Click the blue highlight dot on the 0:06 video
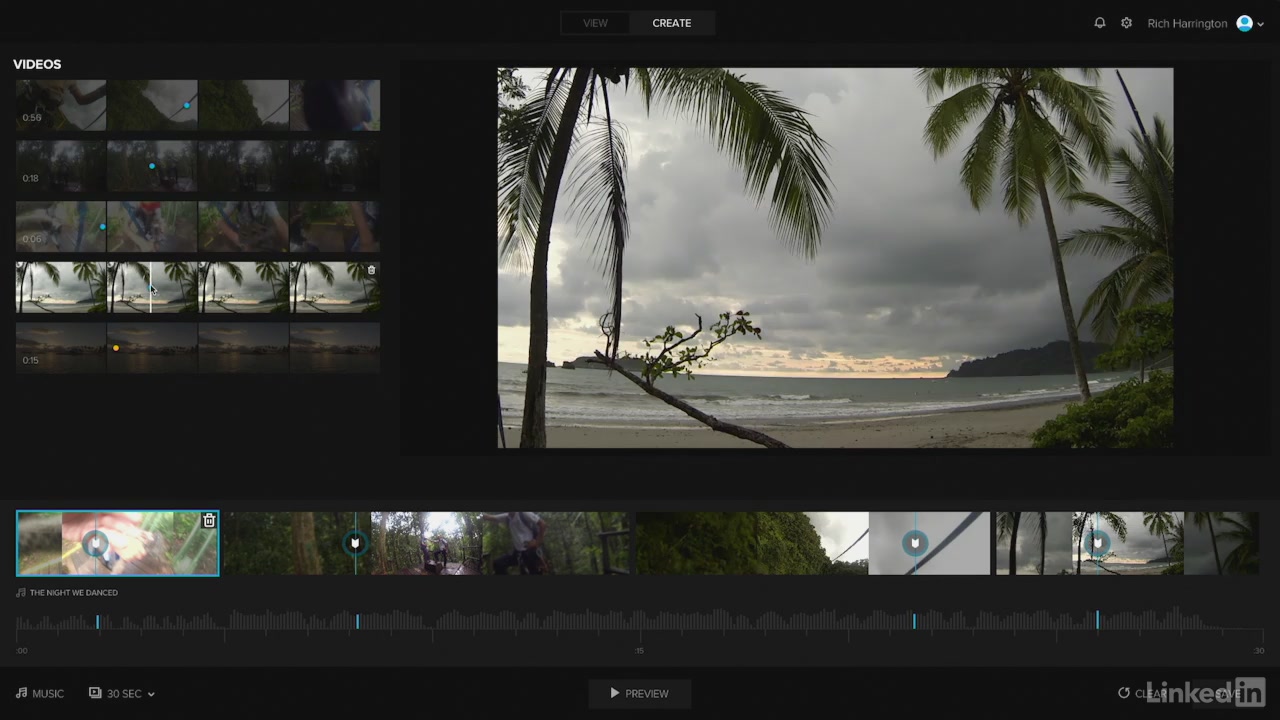This screenshot has width=1280, height=720. pos(102,227)
